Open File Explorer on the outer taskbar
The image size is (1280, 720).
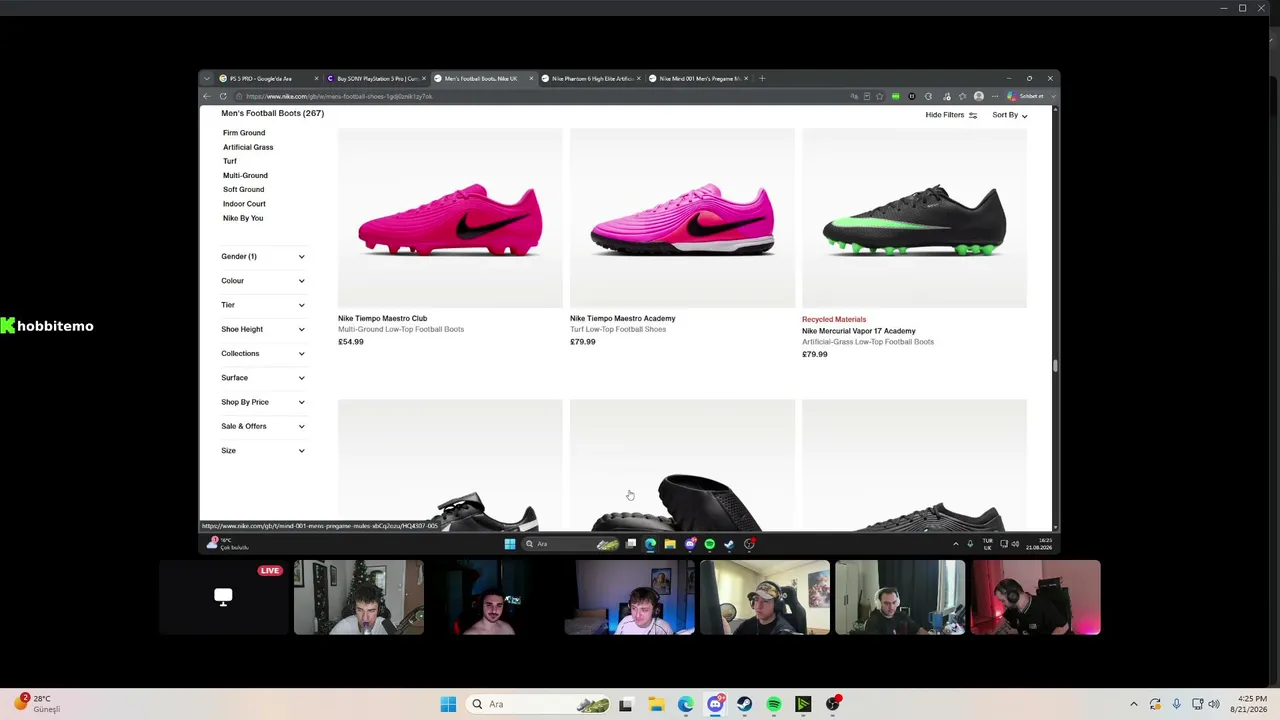[656, 704]
